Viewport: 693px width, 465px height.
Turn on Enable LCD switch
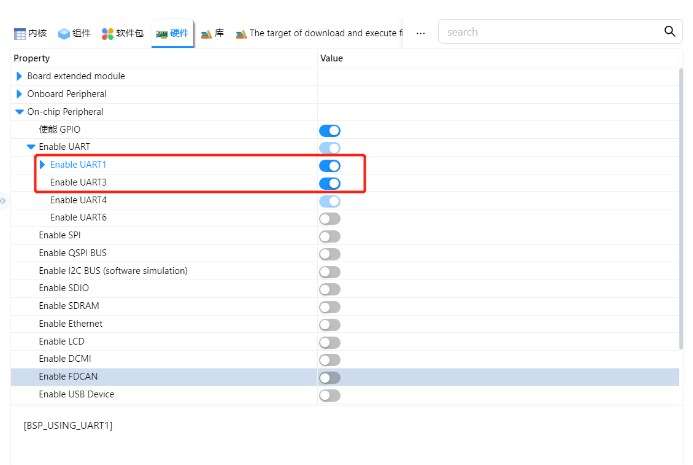330,343
